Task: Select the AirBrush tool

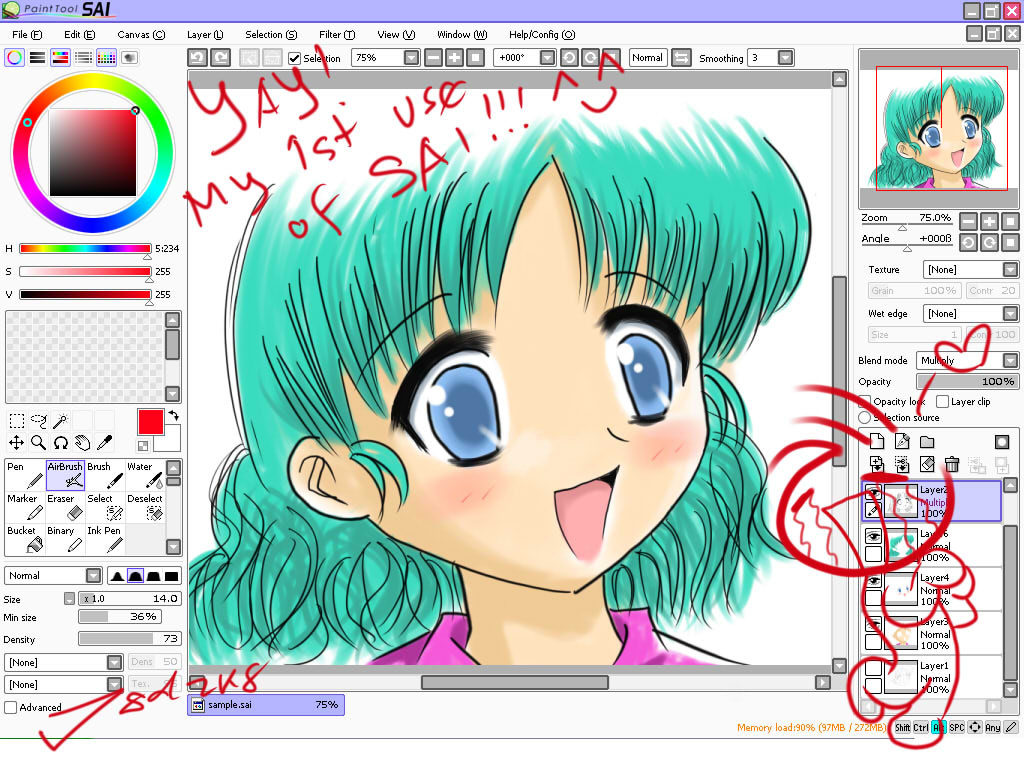Action: [x=65, y=475]
